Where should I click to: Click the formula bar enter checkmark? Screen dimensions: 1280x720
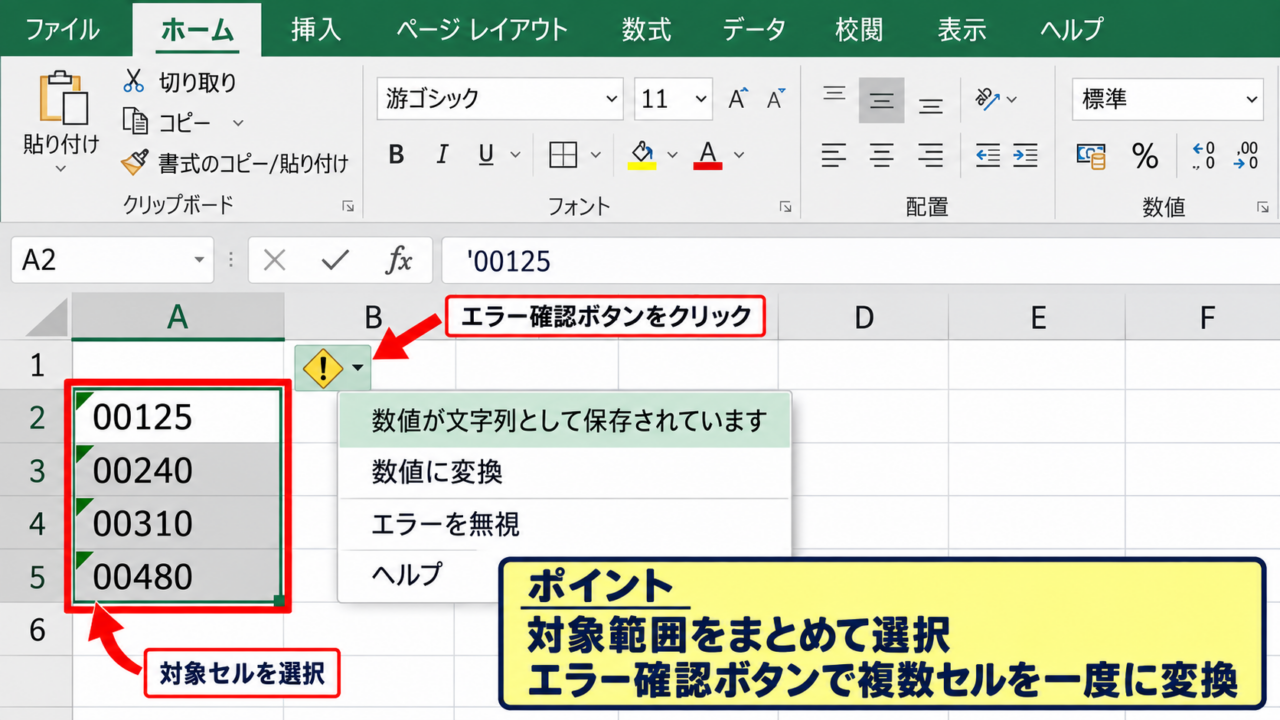tap(335, 261)
